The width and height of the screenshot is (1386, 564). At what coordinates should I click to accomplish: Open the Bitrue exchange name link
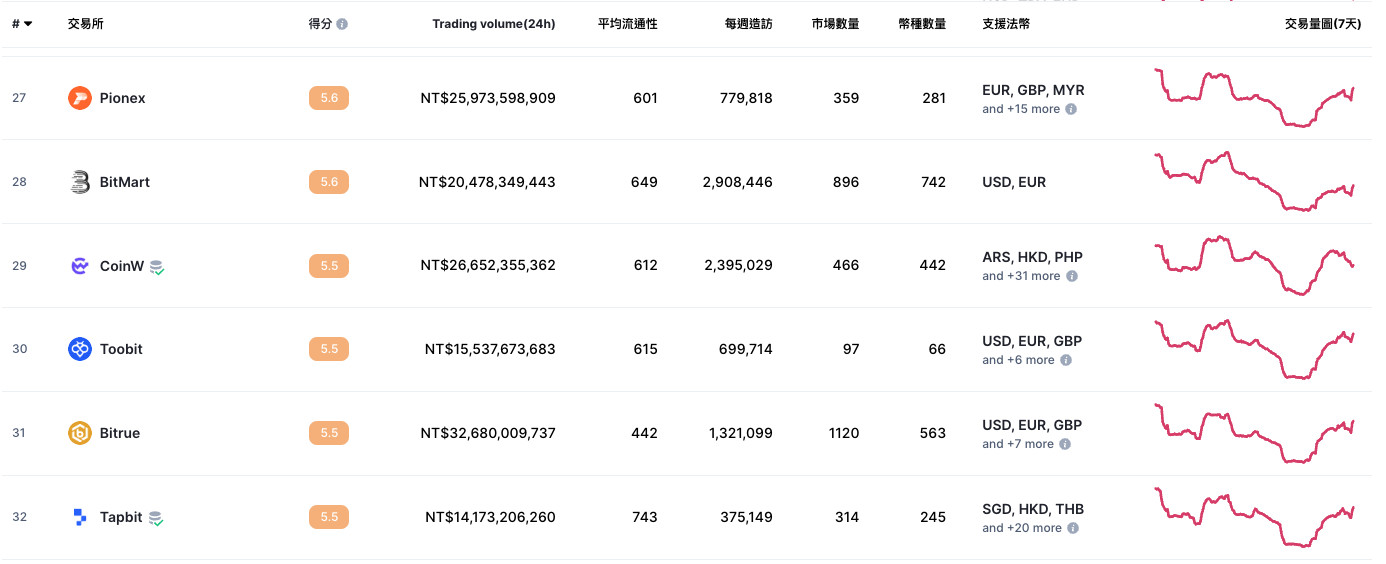point(120,433)
